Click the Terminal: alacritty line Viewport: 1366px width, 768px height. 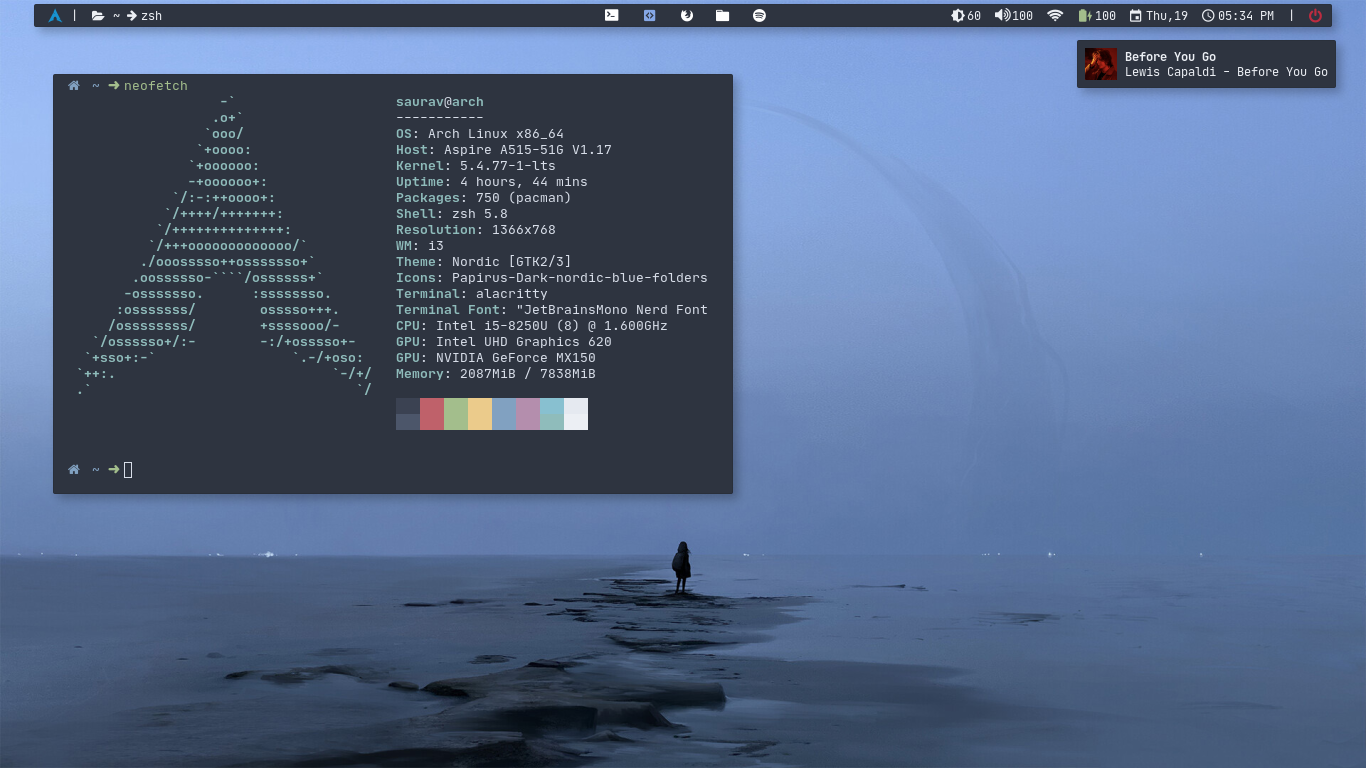(x=472, y=294)
